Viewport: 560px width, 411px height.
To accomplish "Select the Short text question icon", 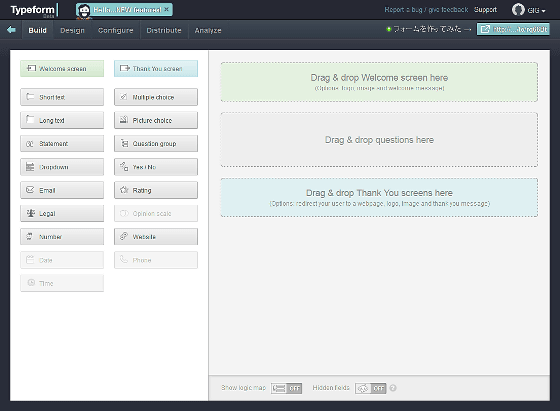I will (30, 97).
